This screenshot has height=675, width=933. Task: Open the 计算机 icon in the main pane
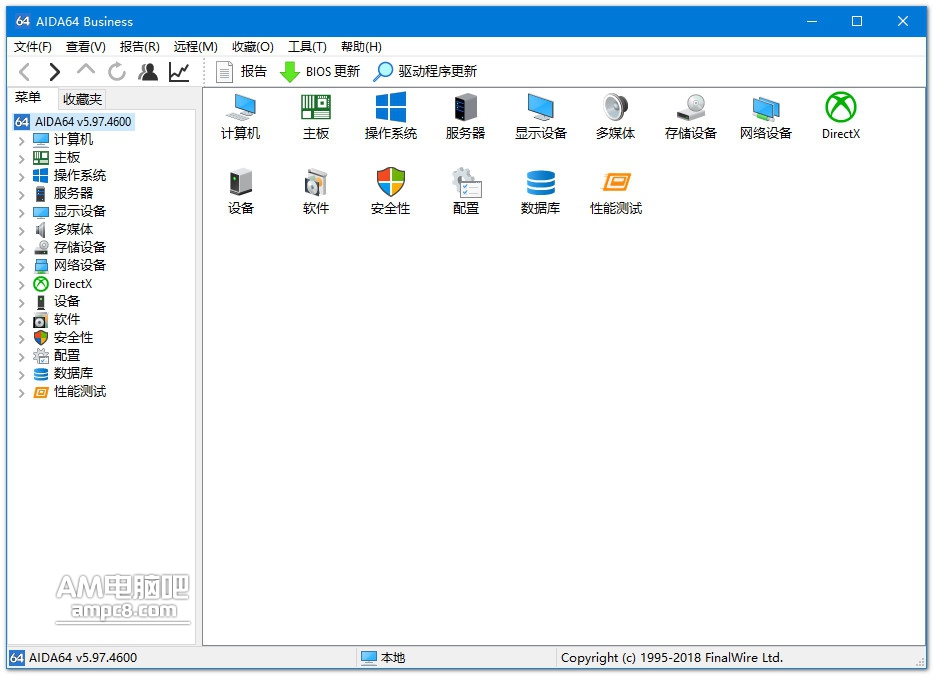coord(240,117)
